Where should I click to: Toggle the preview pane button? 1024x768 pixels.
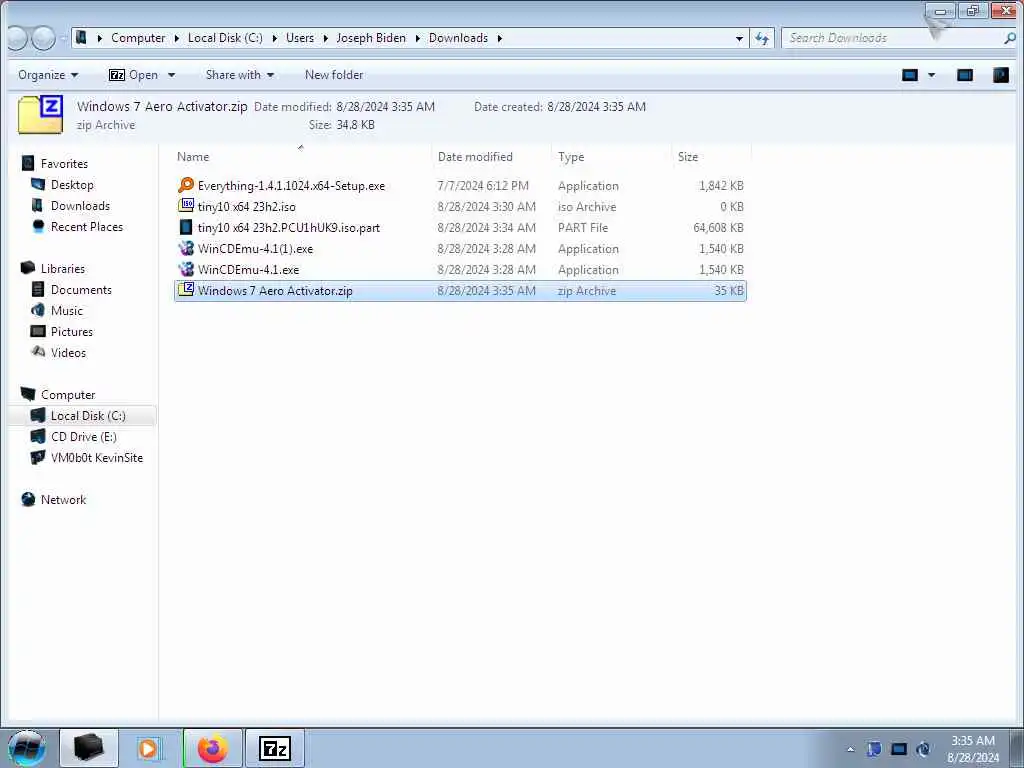point(965,75)
